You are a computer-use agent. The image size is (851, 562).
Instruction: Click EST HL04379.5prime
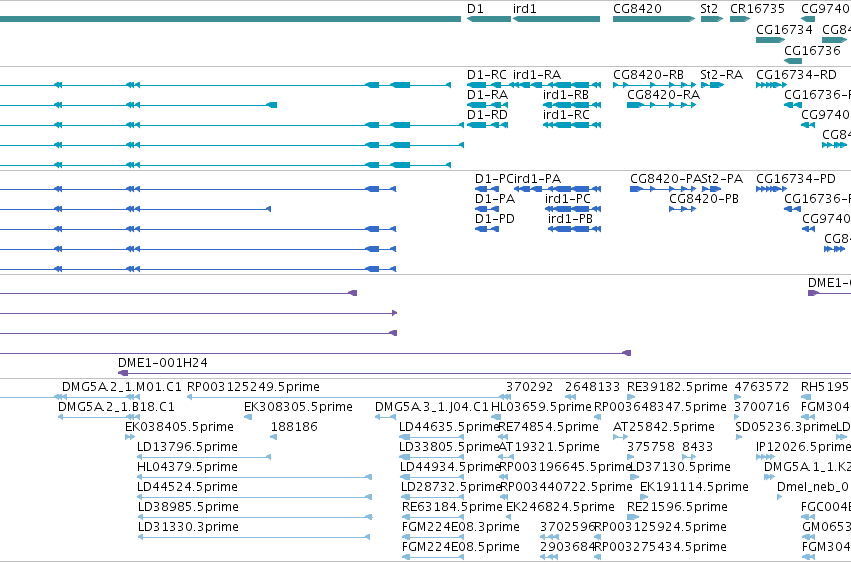[x=187, y=468]
